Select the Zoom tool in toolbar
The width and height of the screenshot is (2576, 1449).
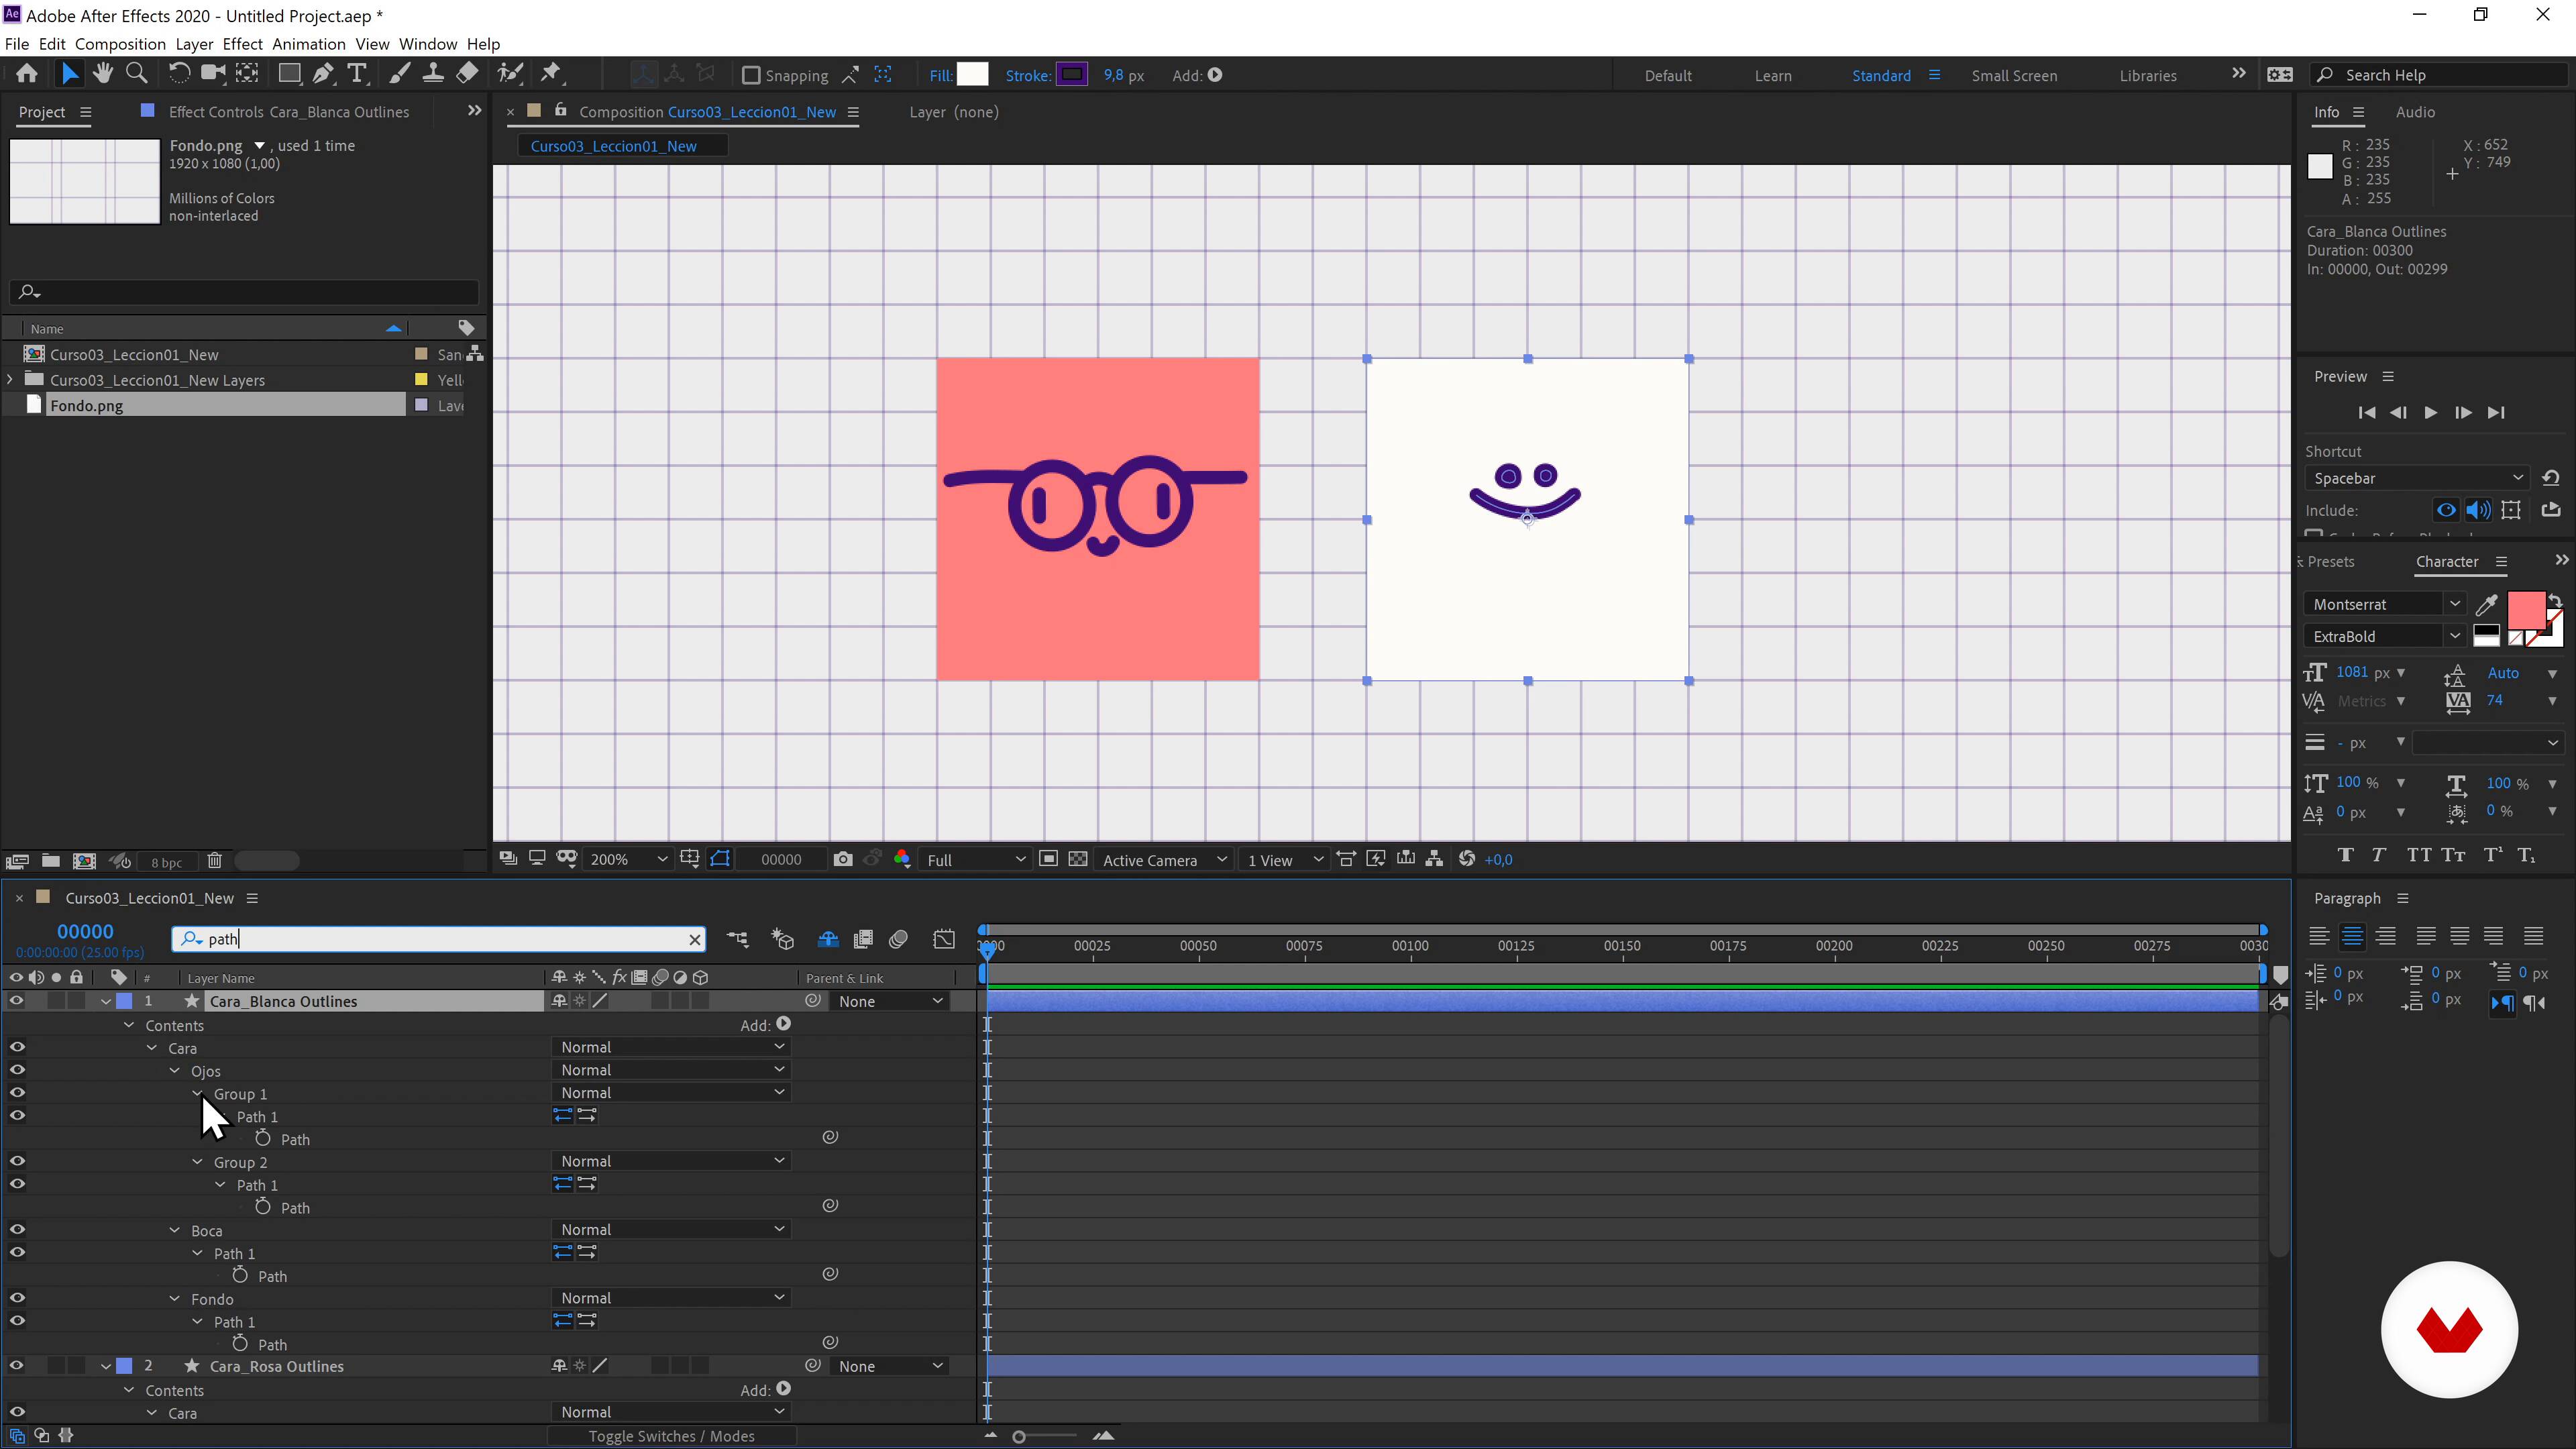click(137, 74)
